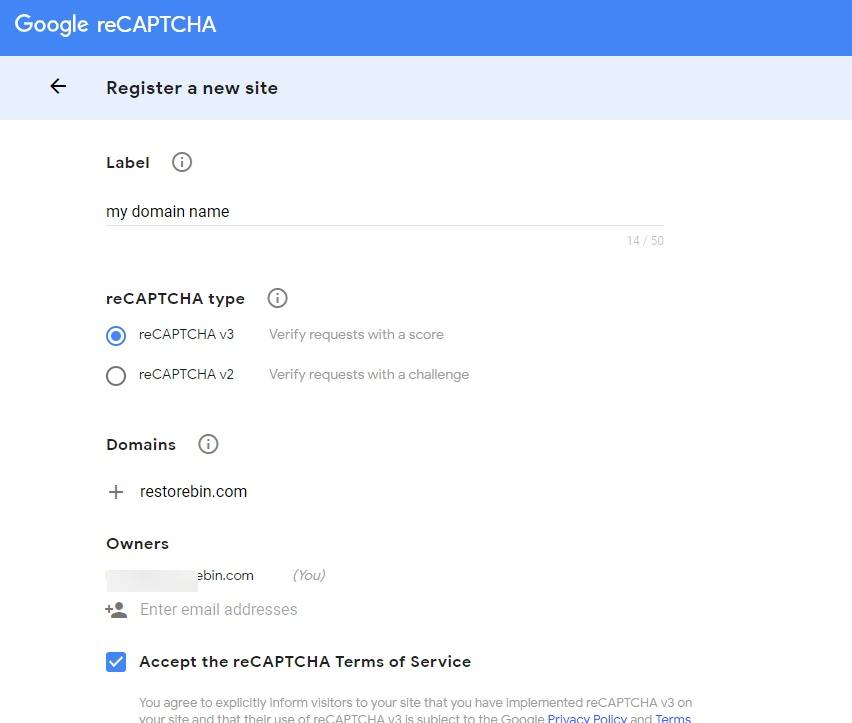The height and width of the screenshot is (723, 852).
Task: Open the Terms link
Action: (x=673, y=718)
